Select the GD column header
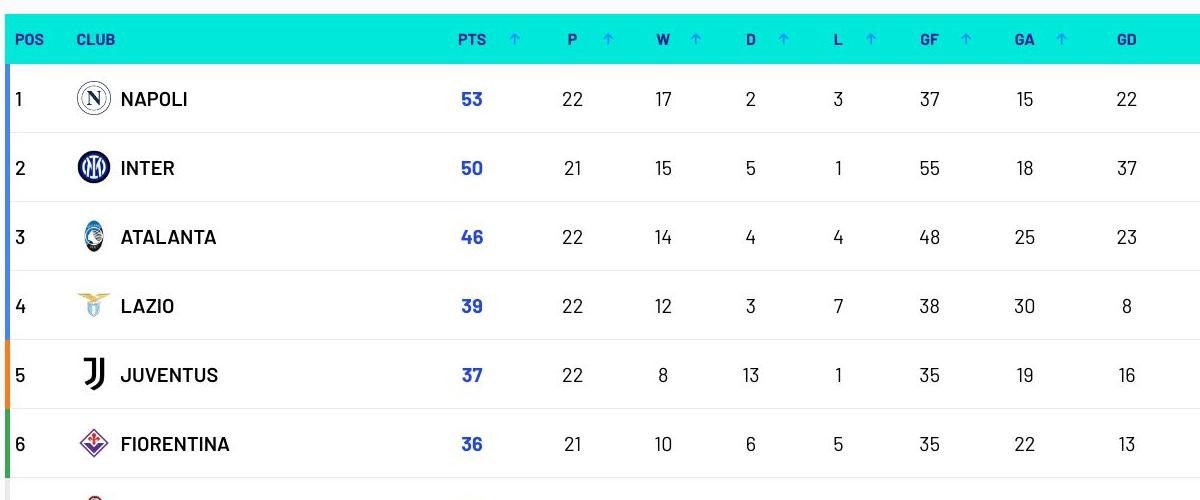The width and height of the screenshot is (1200, 500). click(1126, 40)
